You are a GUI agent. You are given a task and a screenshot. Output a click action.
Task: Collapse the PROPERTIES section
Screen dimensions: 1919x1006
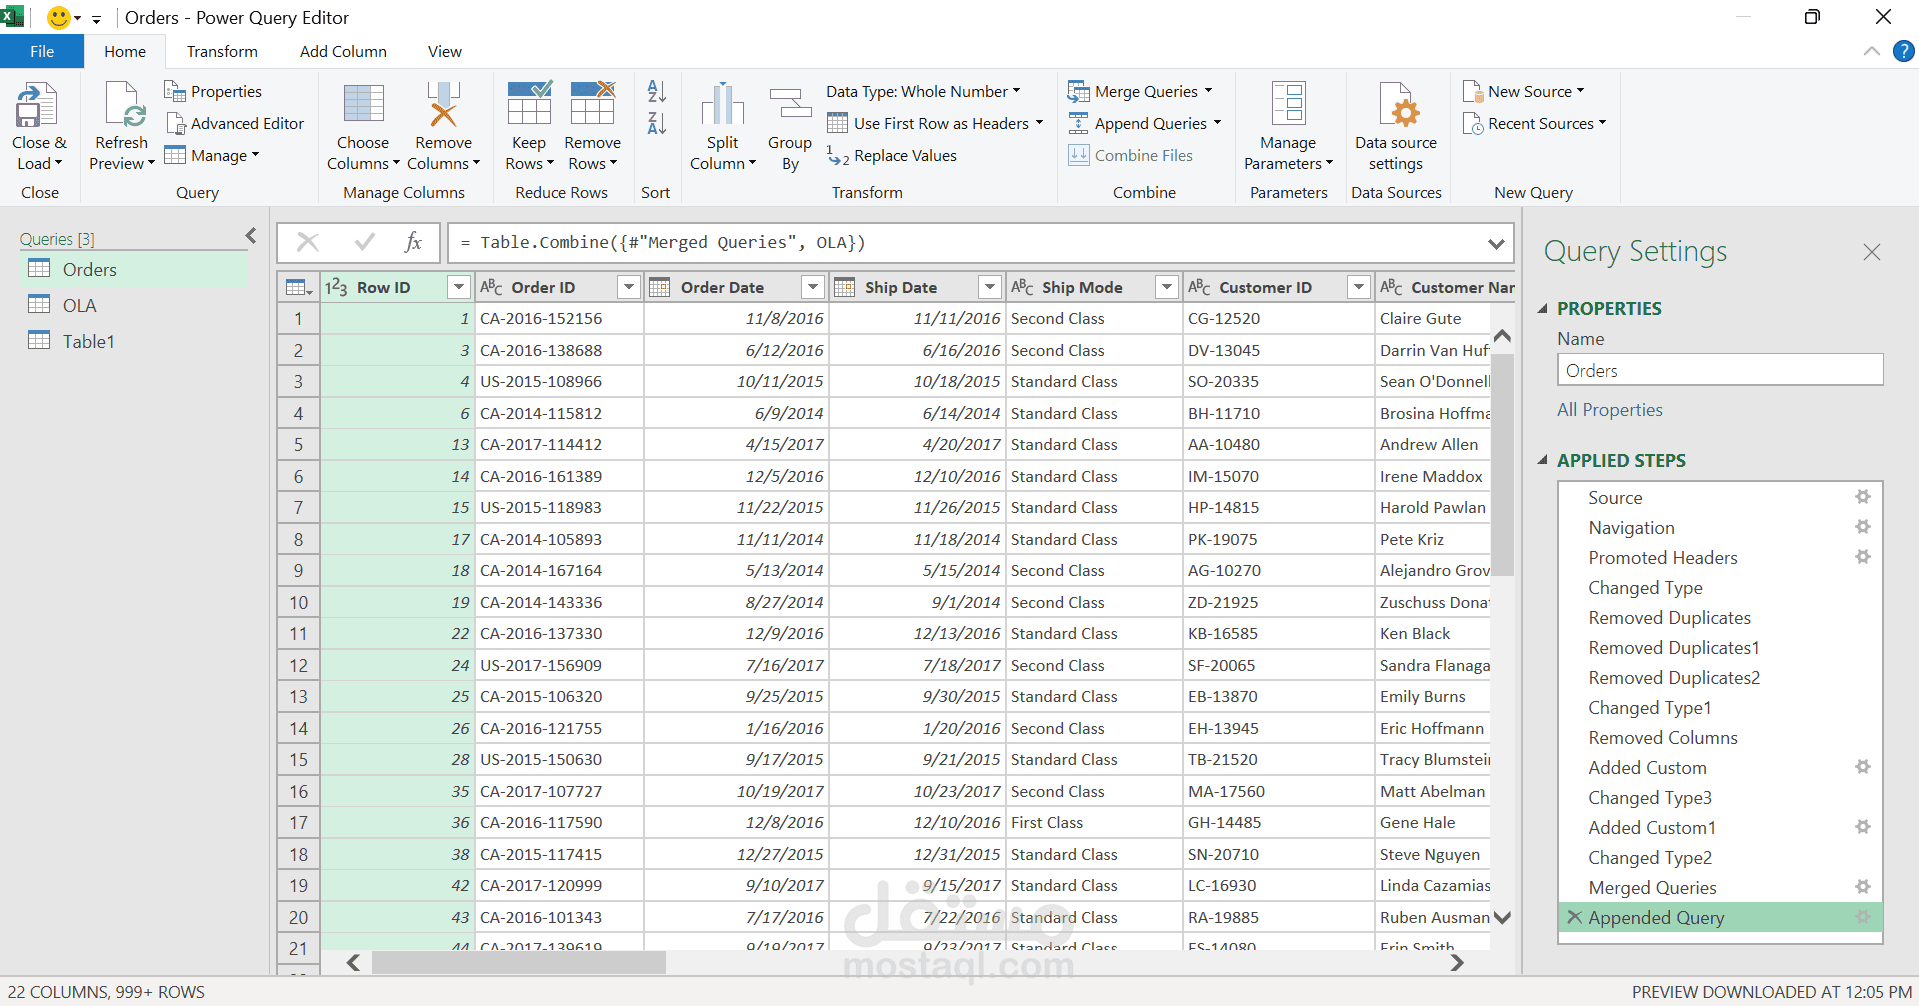tap(1542, 309)
